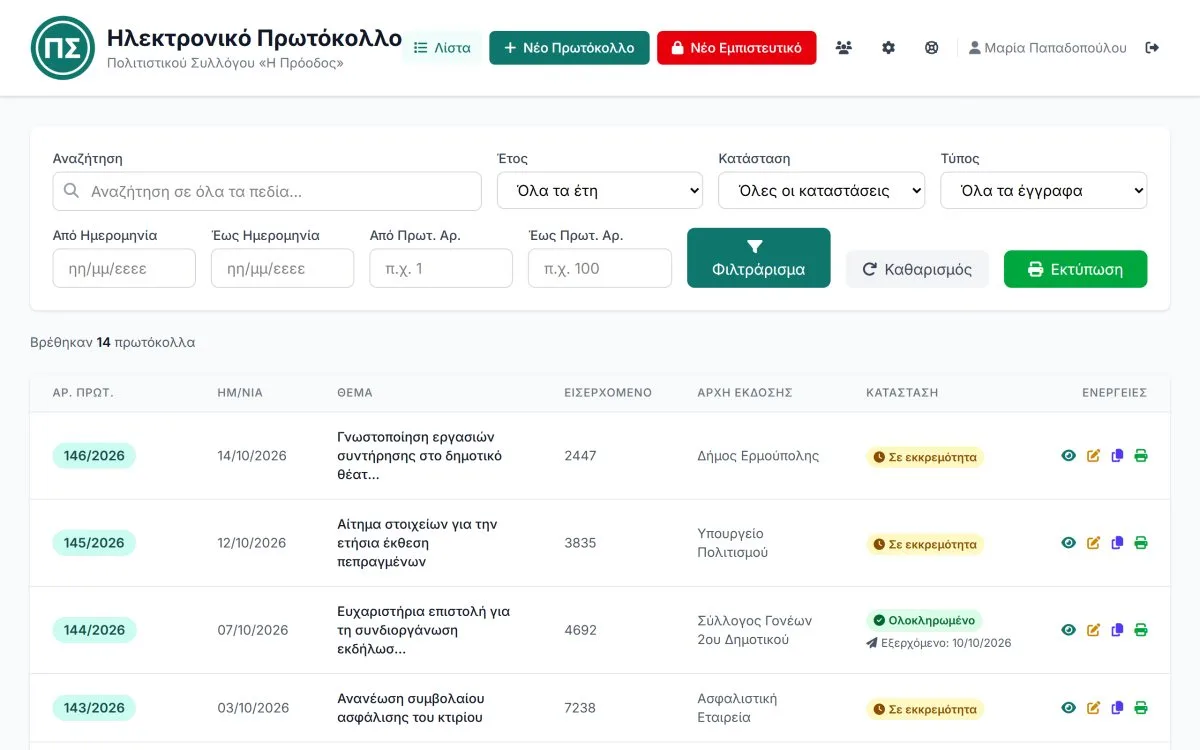Image resolution: width=1200 pixels, height=750 pixels.
Task: Edit protocol 144/2026 with pencil icon
Action: click(1093, 630)
